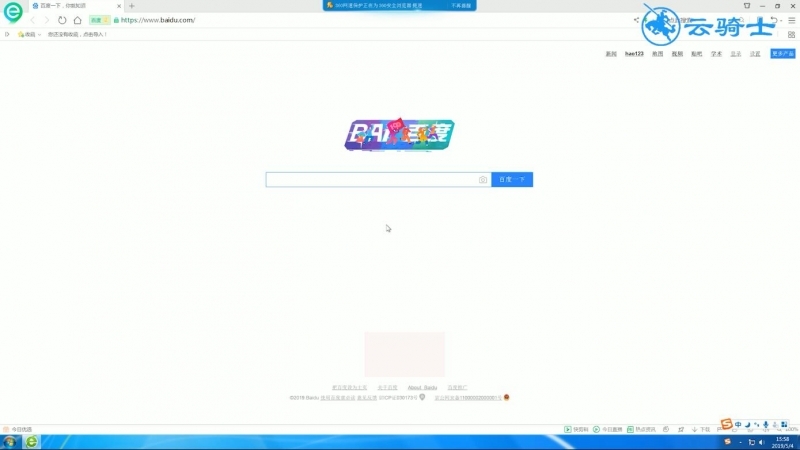The image size is (800, 450).
Task: Open a new tab with plus button
Action: 132,6
